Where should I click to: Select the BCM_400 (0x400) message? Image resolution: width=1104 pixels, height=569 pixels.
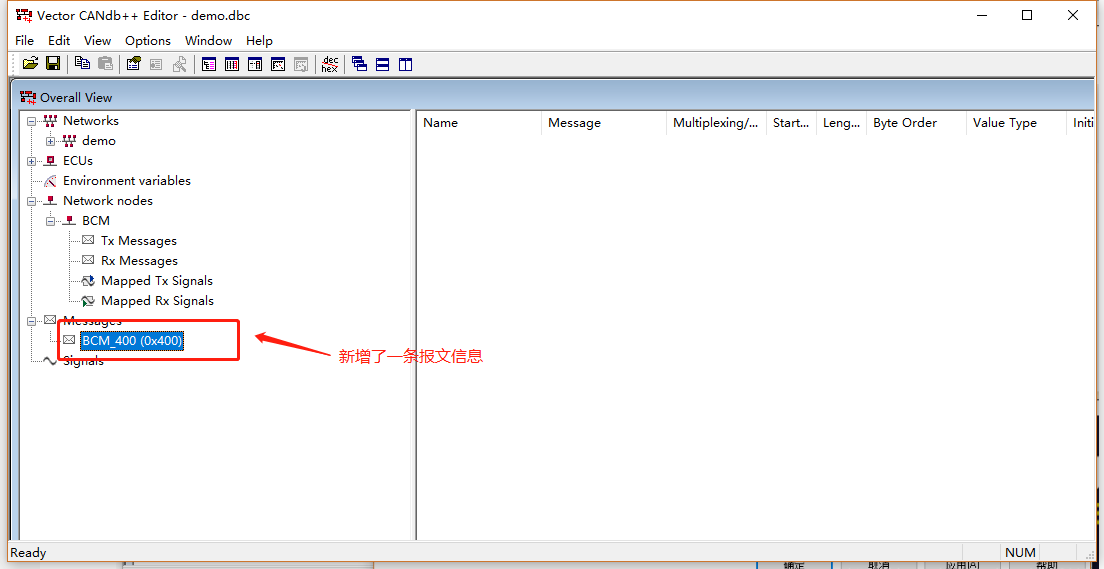[x=132, y=341]
